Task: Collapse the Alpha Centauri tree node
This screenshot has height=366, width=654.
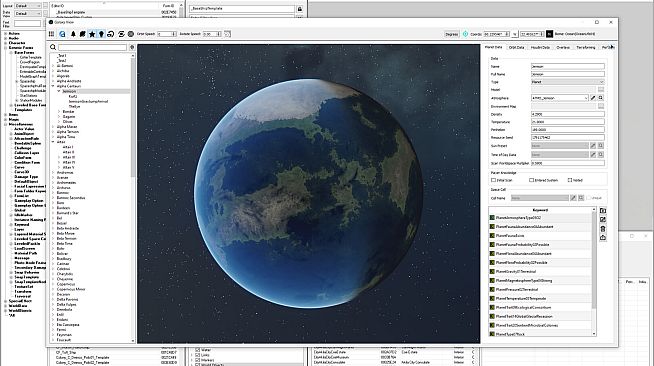Action: 53,86
